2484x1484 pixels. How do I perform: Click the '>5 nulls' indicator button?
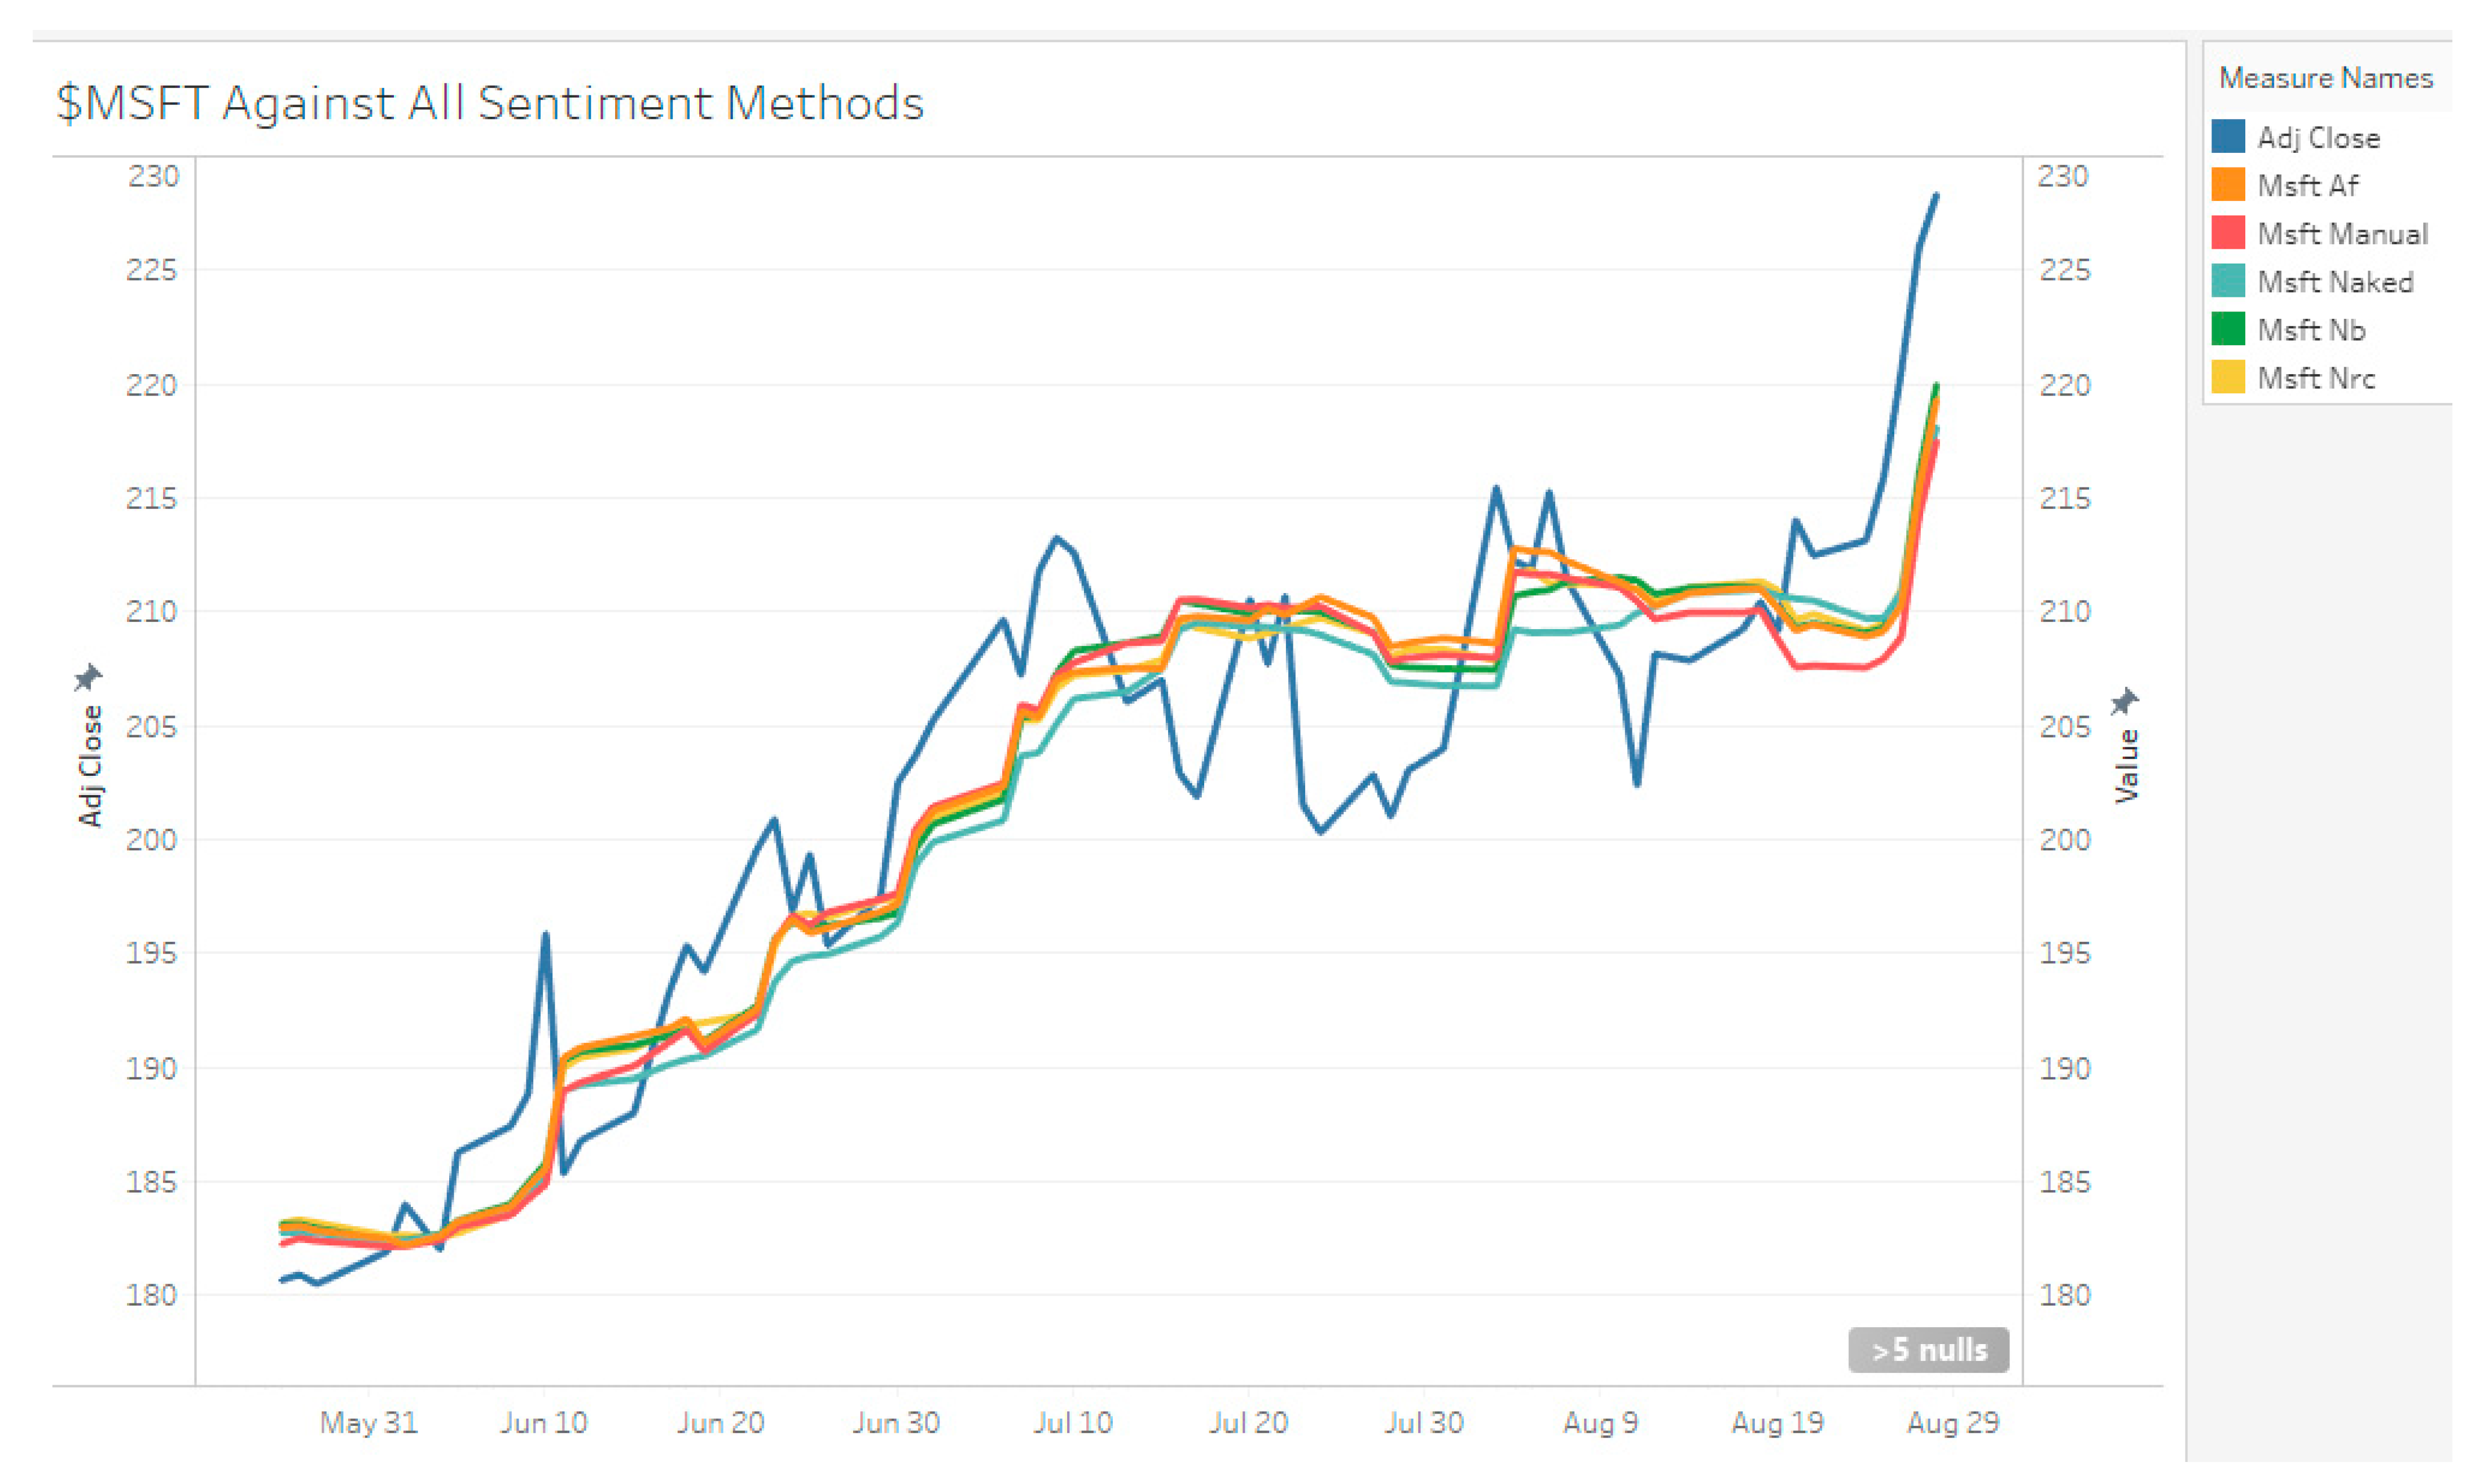point(1927,1349)
